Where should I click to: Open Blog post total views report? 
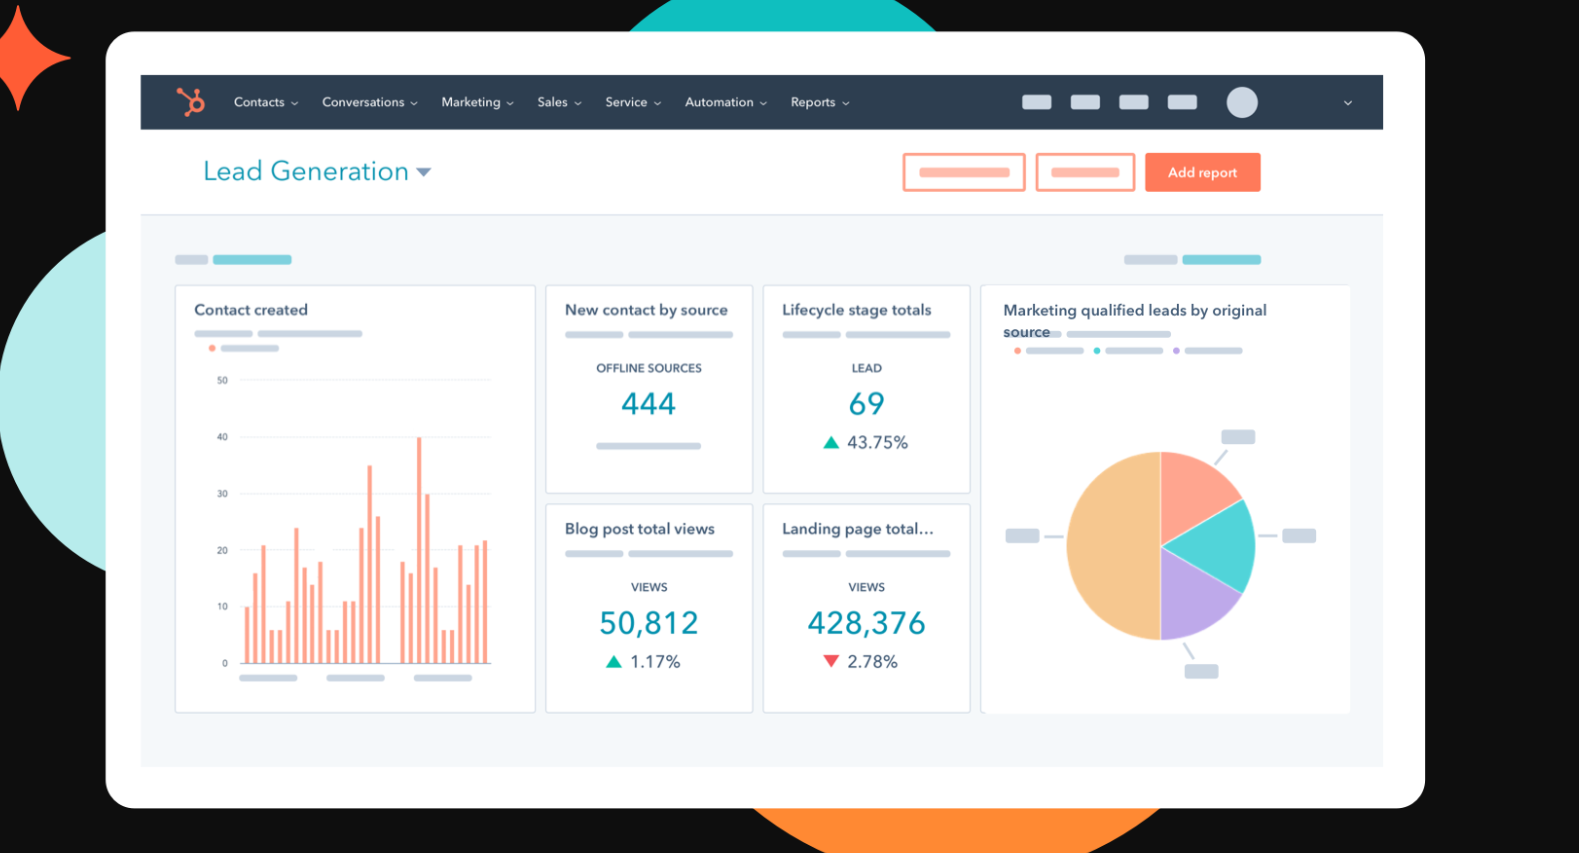tap(640, 529)
